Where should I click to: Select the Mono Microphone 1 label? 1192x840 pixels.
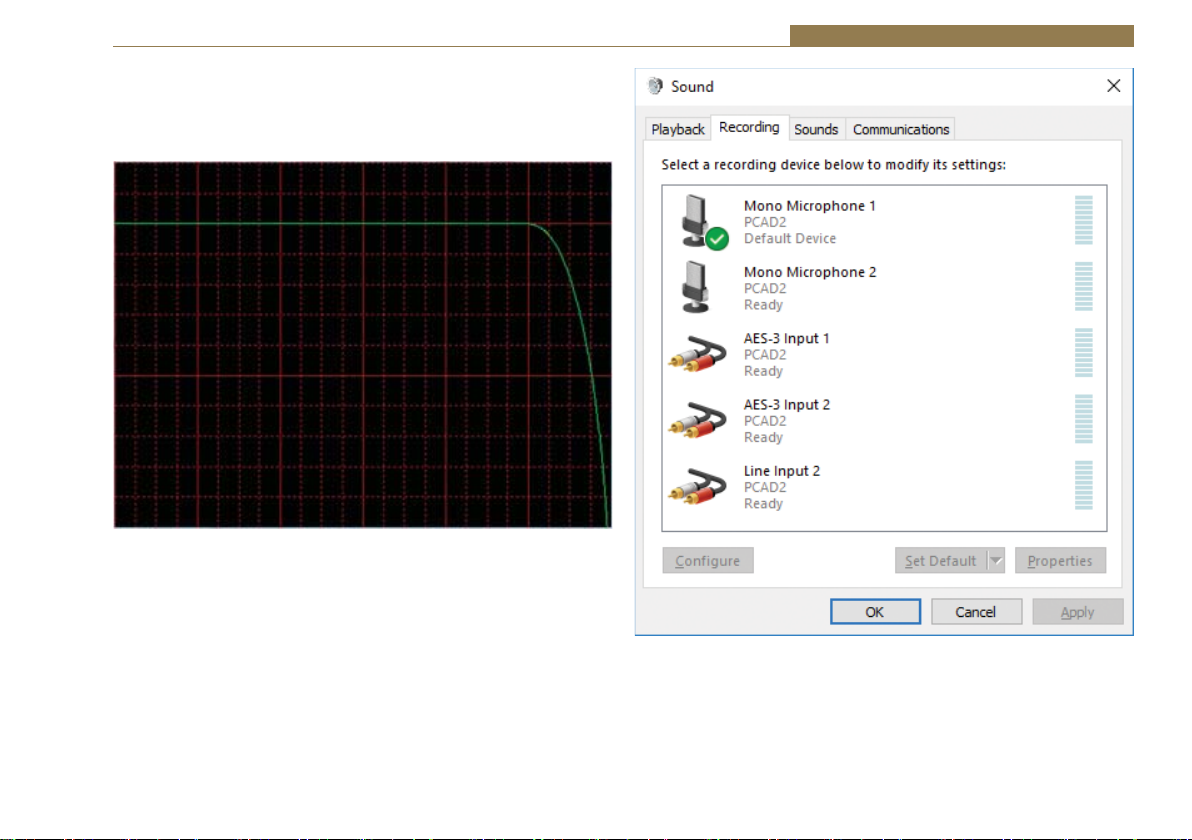point(810,205)
